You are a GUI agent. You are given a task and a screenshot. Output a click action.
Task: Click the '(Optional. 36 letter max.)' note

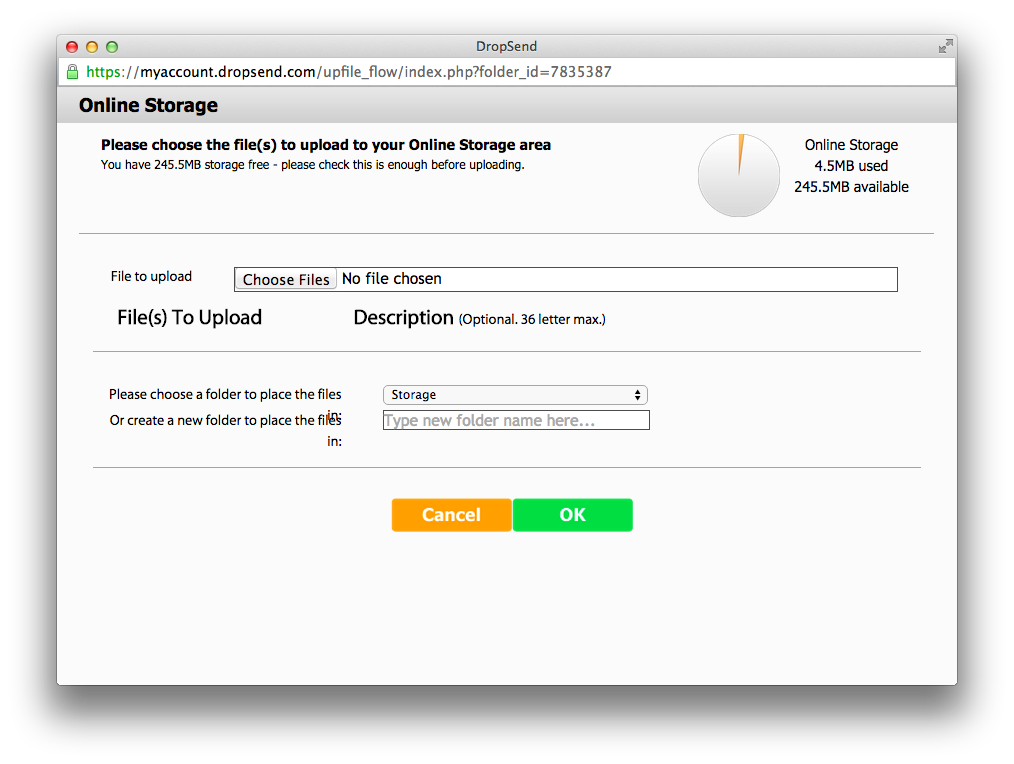click(532, 320)
